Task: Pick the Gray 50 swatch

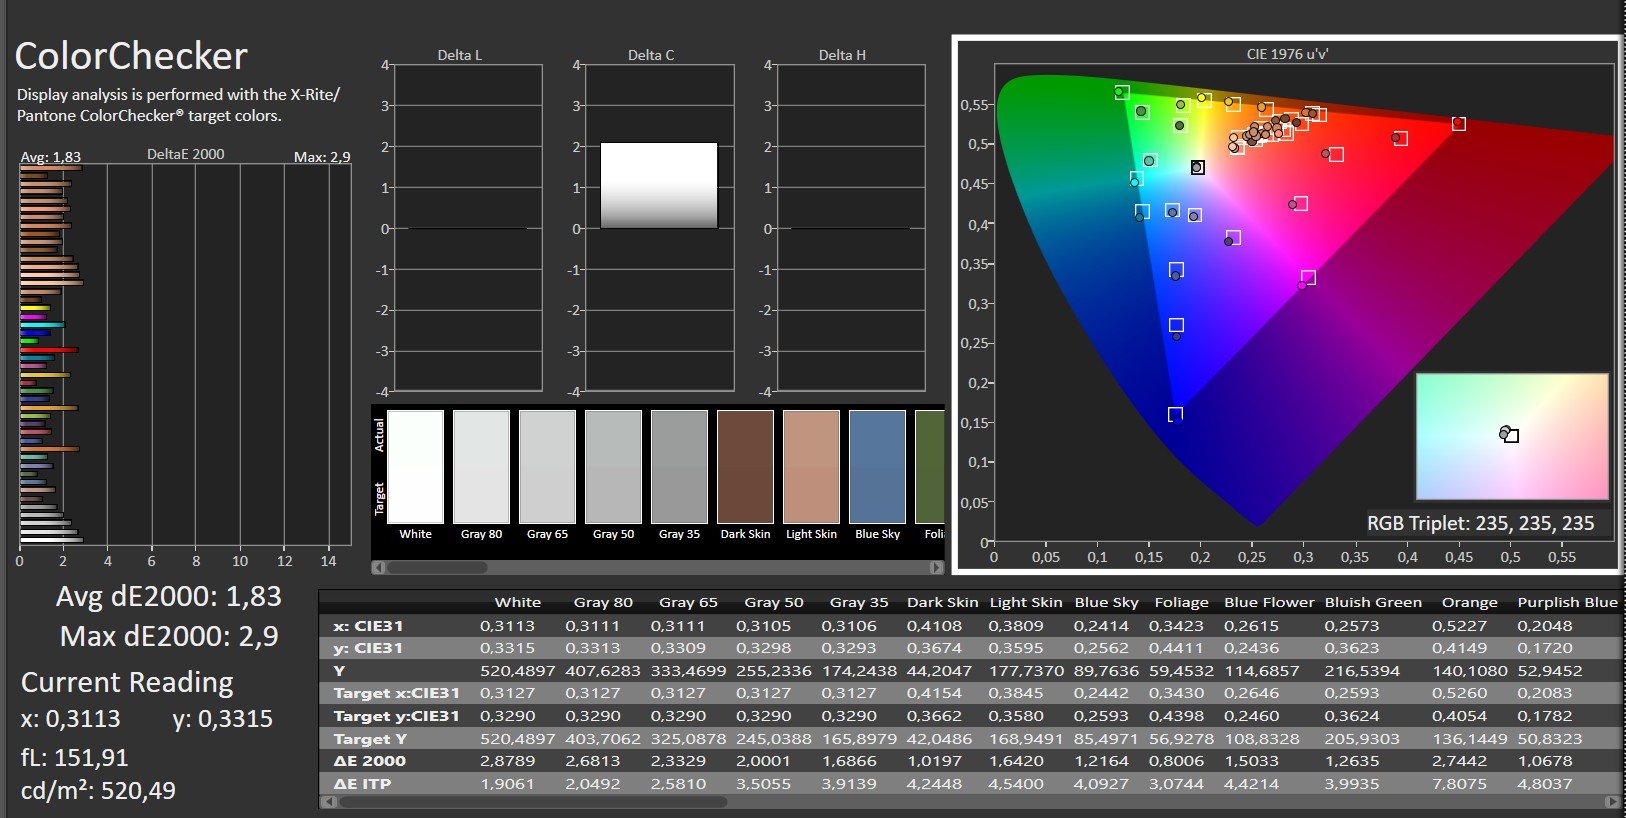Action: pos(613,467)
